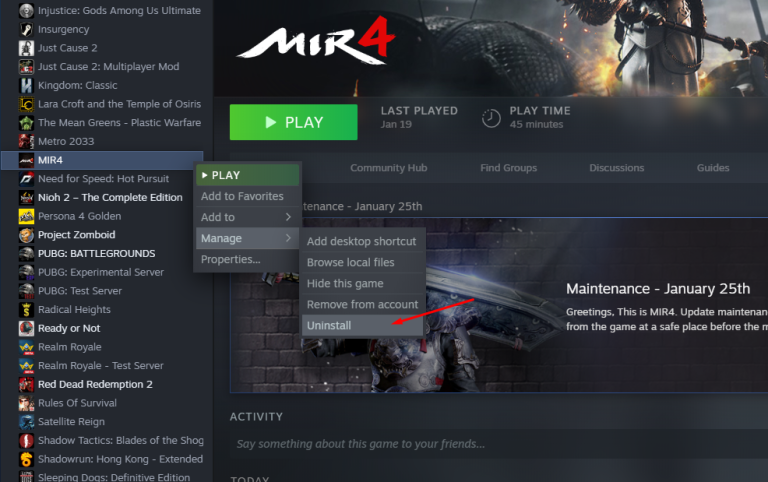Click the Kingdom: Classic game icon
The image size is (768, 482).
coord(26,85)
